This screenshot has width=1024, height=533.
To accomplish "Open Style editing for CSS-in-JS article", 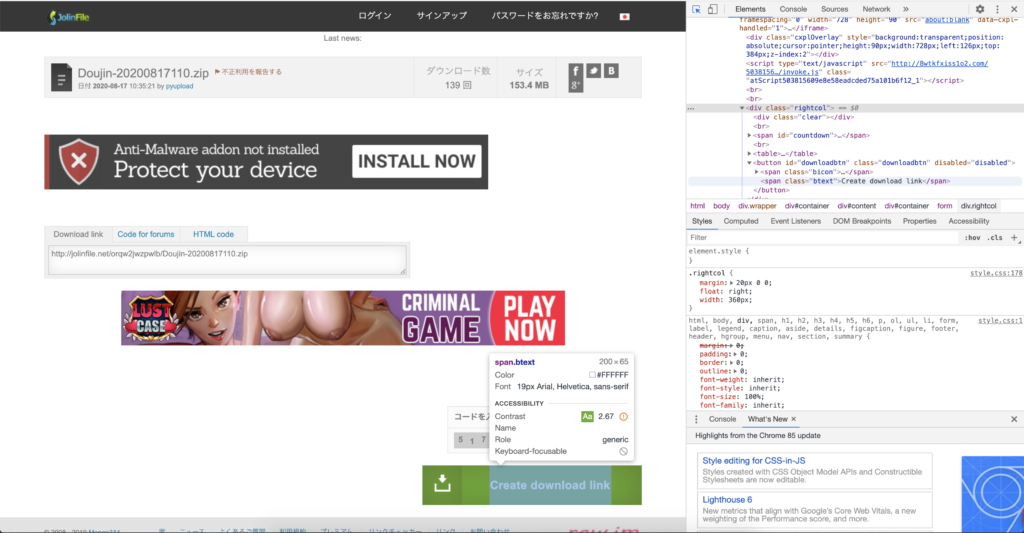I will click(754, 460).
